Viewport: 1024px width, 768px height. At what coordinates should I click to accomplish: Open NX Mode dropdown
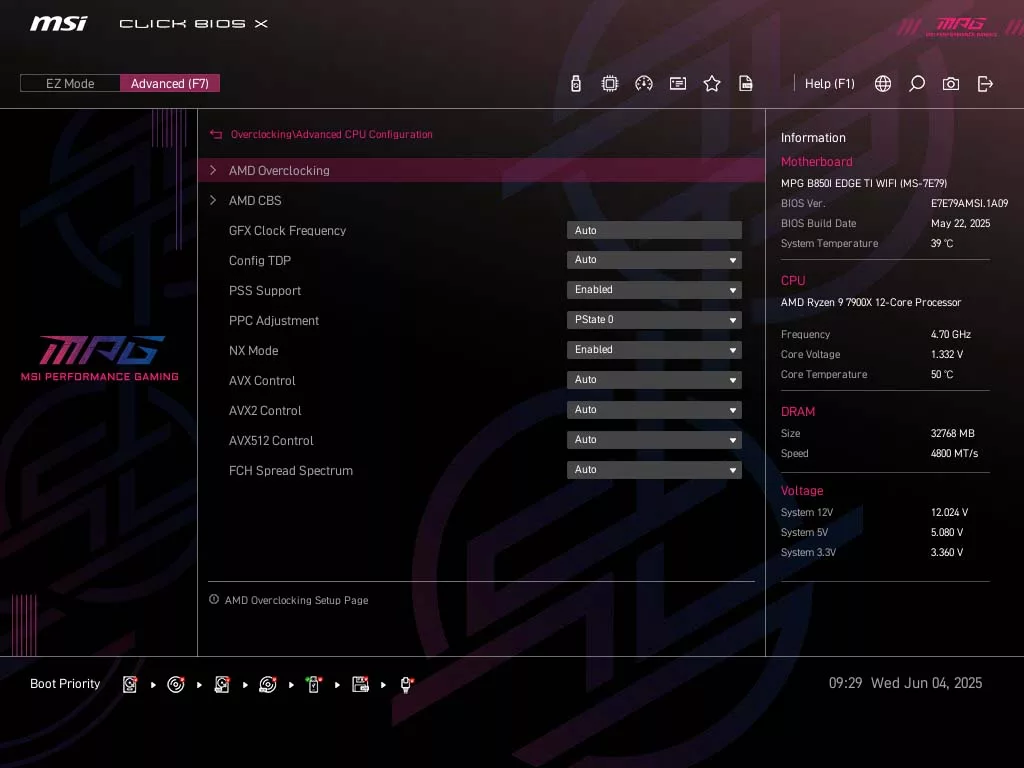[654, 350]
